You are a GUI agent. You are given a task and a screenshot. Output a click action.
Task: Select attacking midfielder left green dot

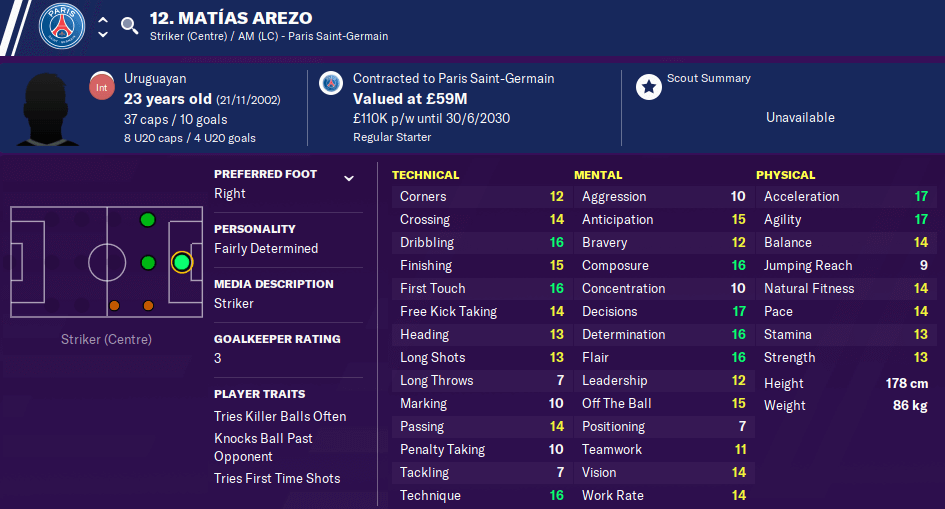click(x=148, y=220)
